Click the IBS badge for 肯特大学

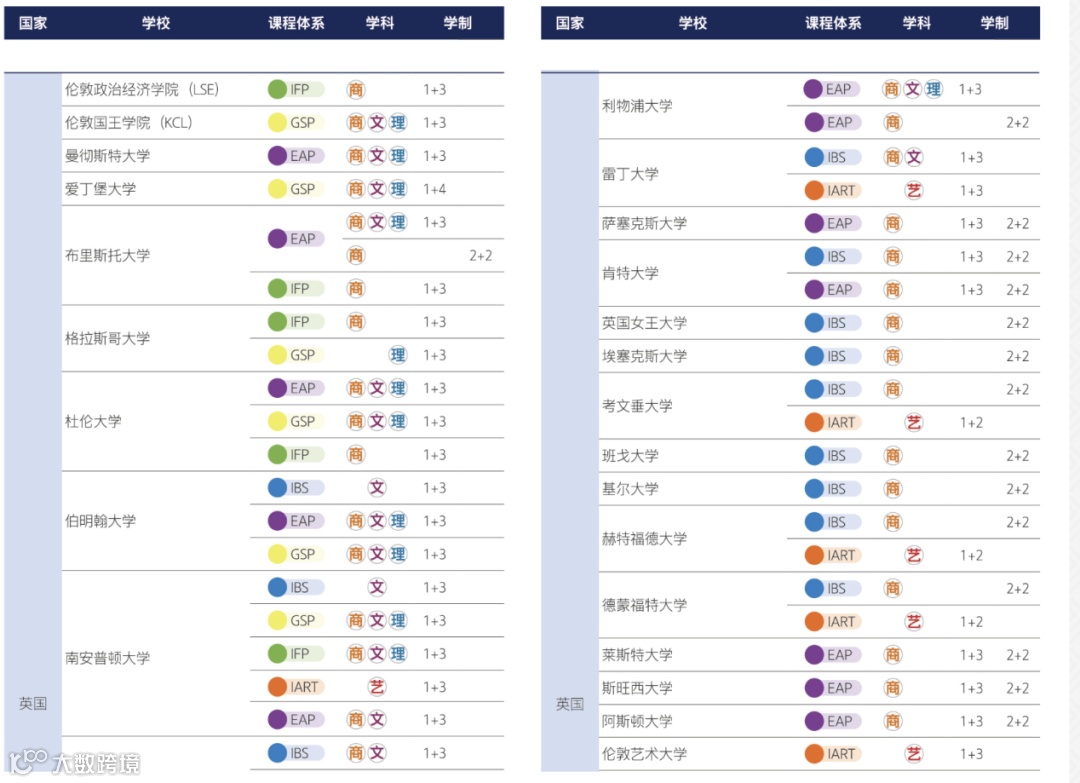pyautogui.click(x=832, y=256)
